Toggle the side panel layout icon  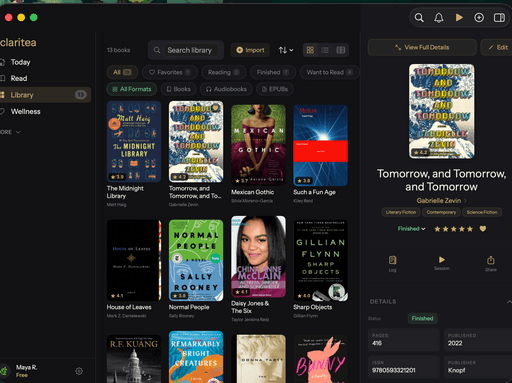tap(499, 17)
